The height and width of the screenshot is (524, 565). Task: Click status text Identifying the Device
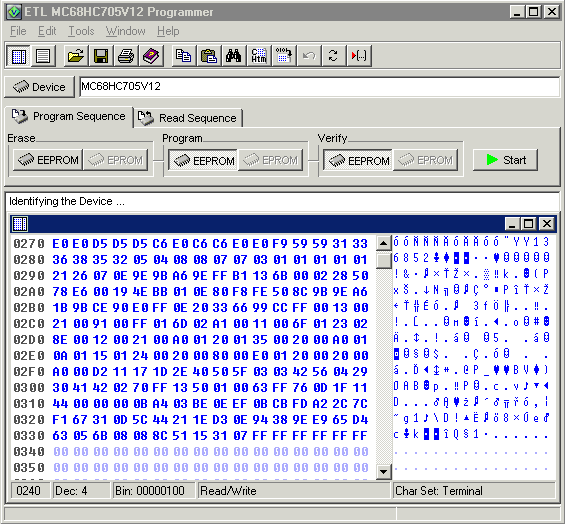(x=67, y=201)
